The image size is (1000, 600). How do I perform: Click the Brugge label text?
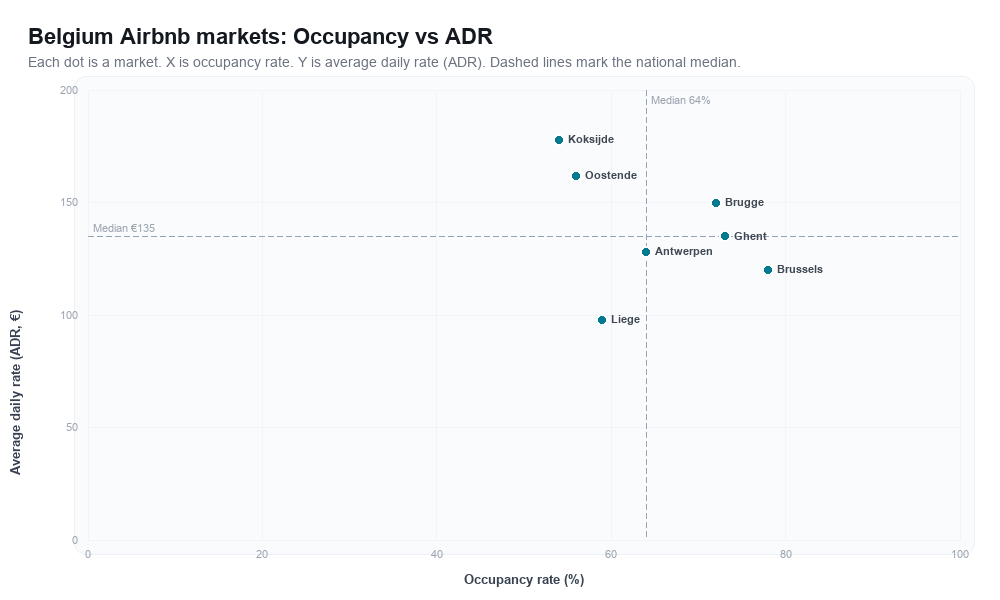pos(744,202)
